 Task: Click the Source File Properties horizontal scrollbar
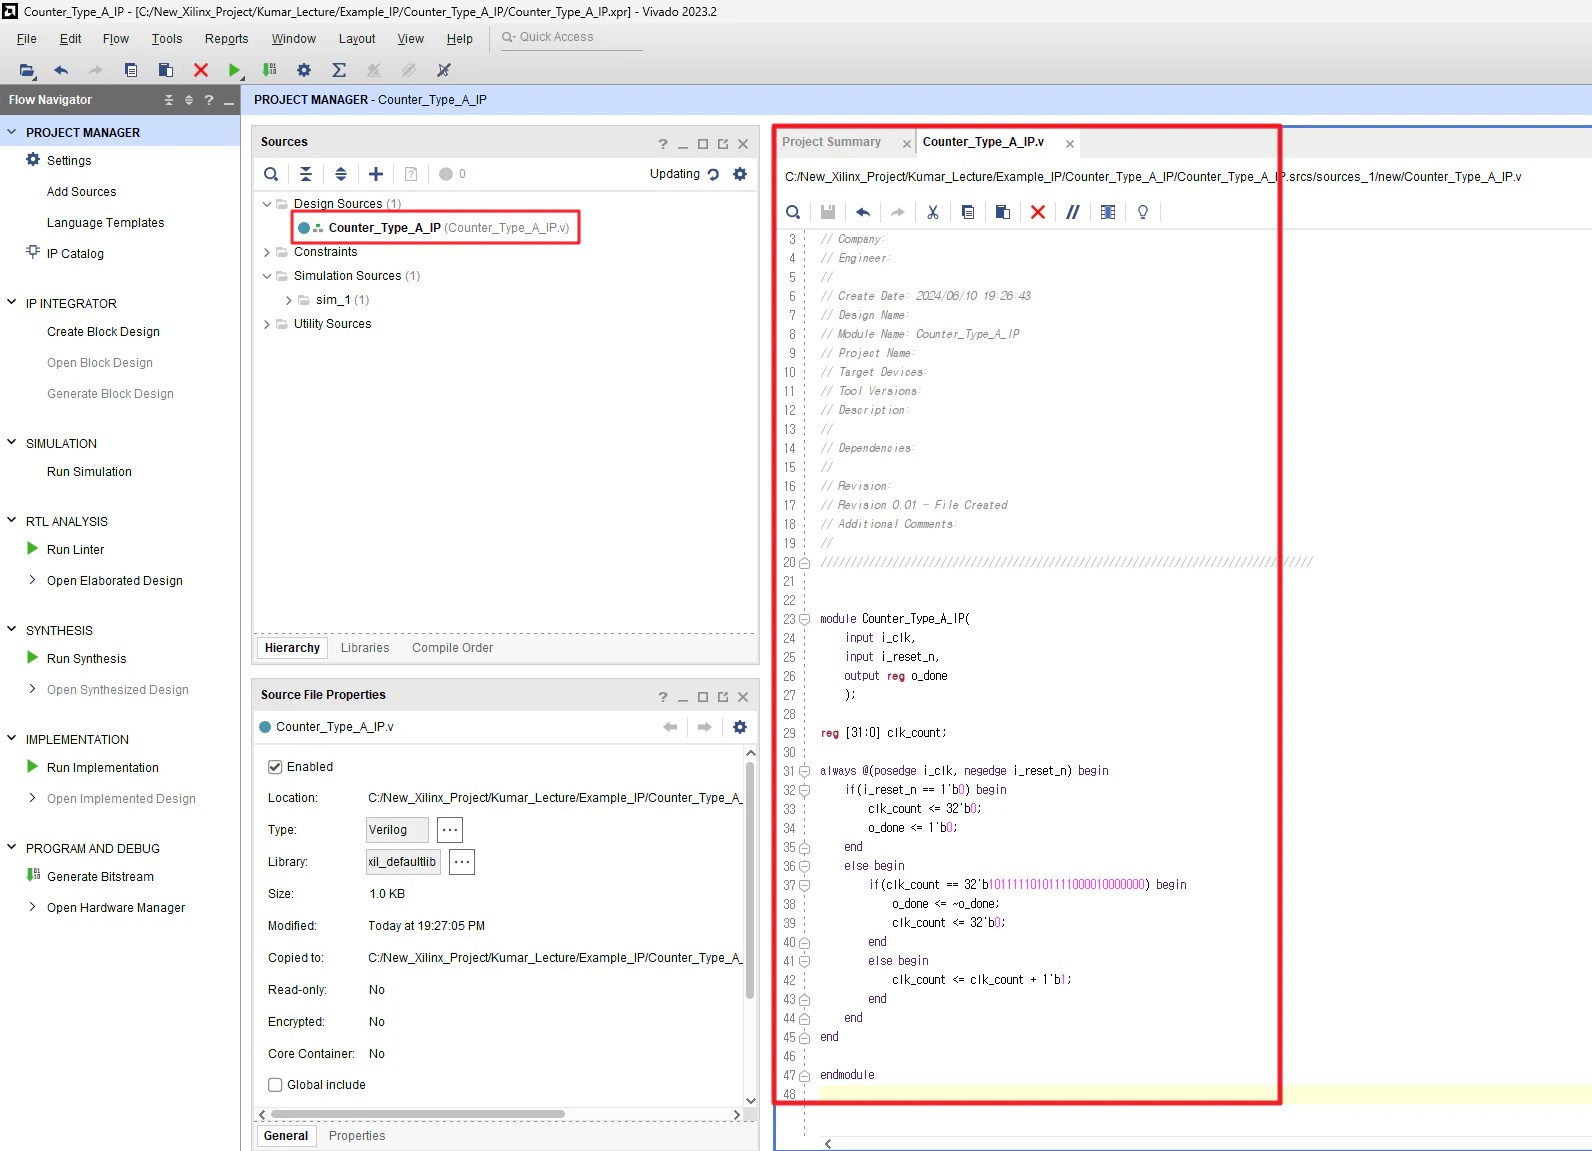[418, 1114]
